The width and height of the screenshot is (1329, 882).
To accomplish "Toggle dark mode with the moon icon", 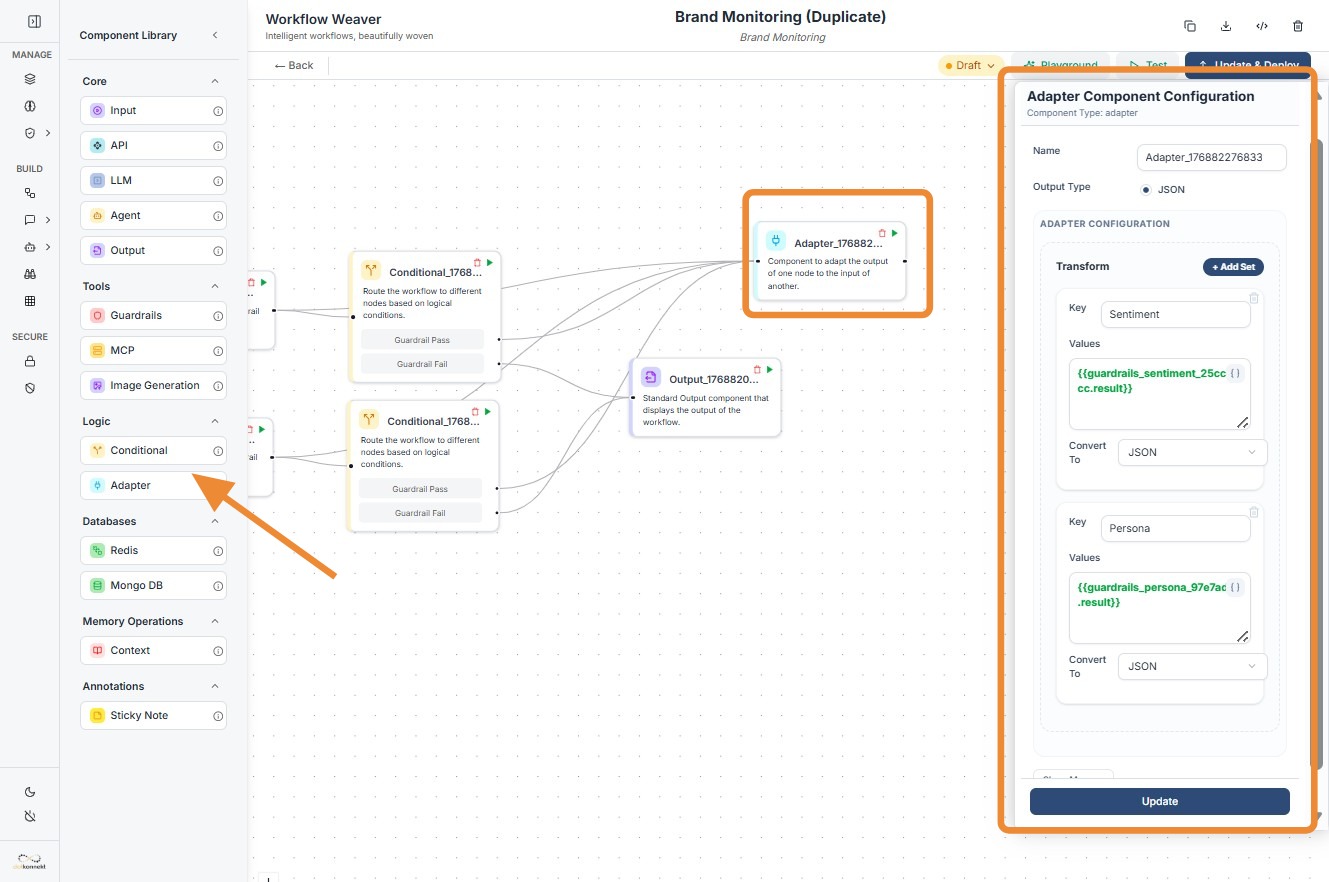I will click(30, 791).
